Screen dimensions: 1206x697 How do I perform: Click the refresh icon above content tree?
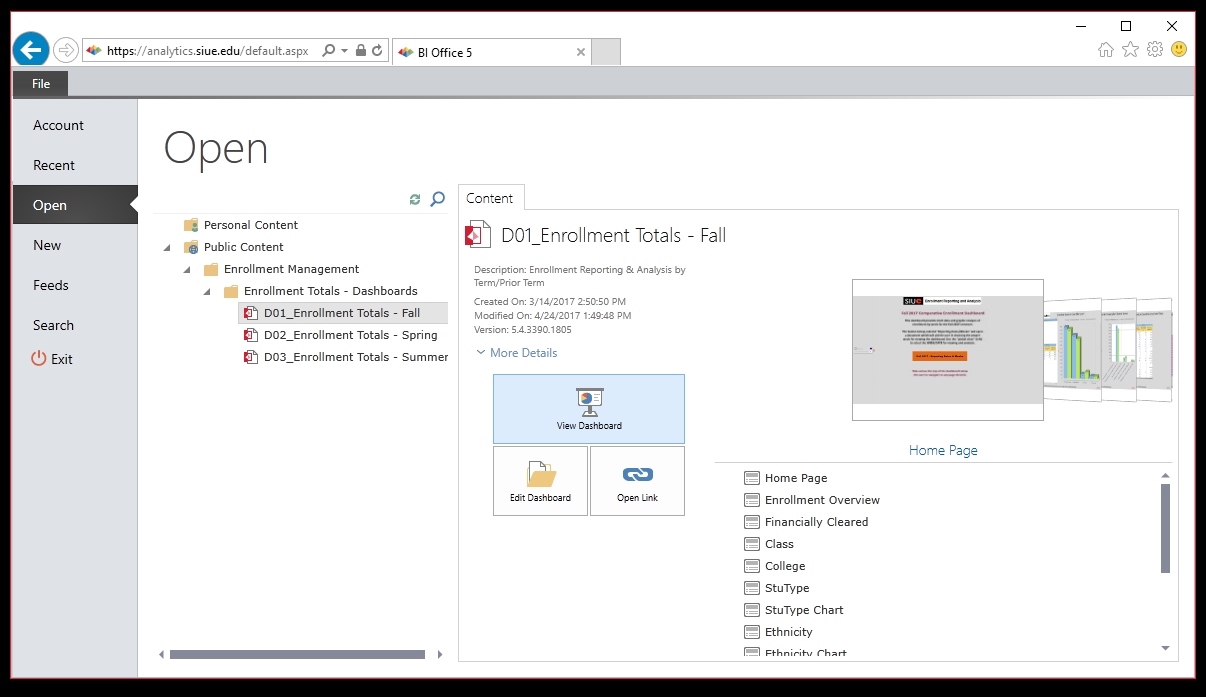pos(415,200)
